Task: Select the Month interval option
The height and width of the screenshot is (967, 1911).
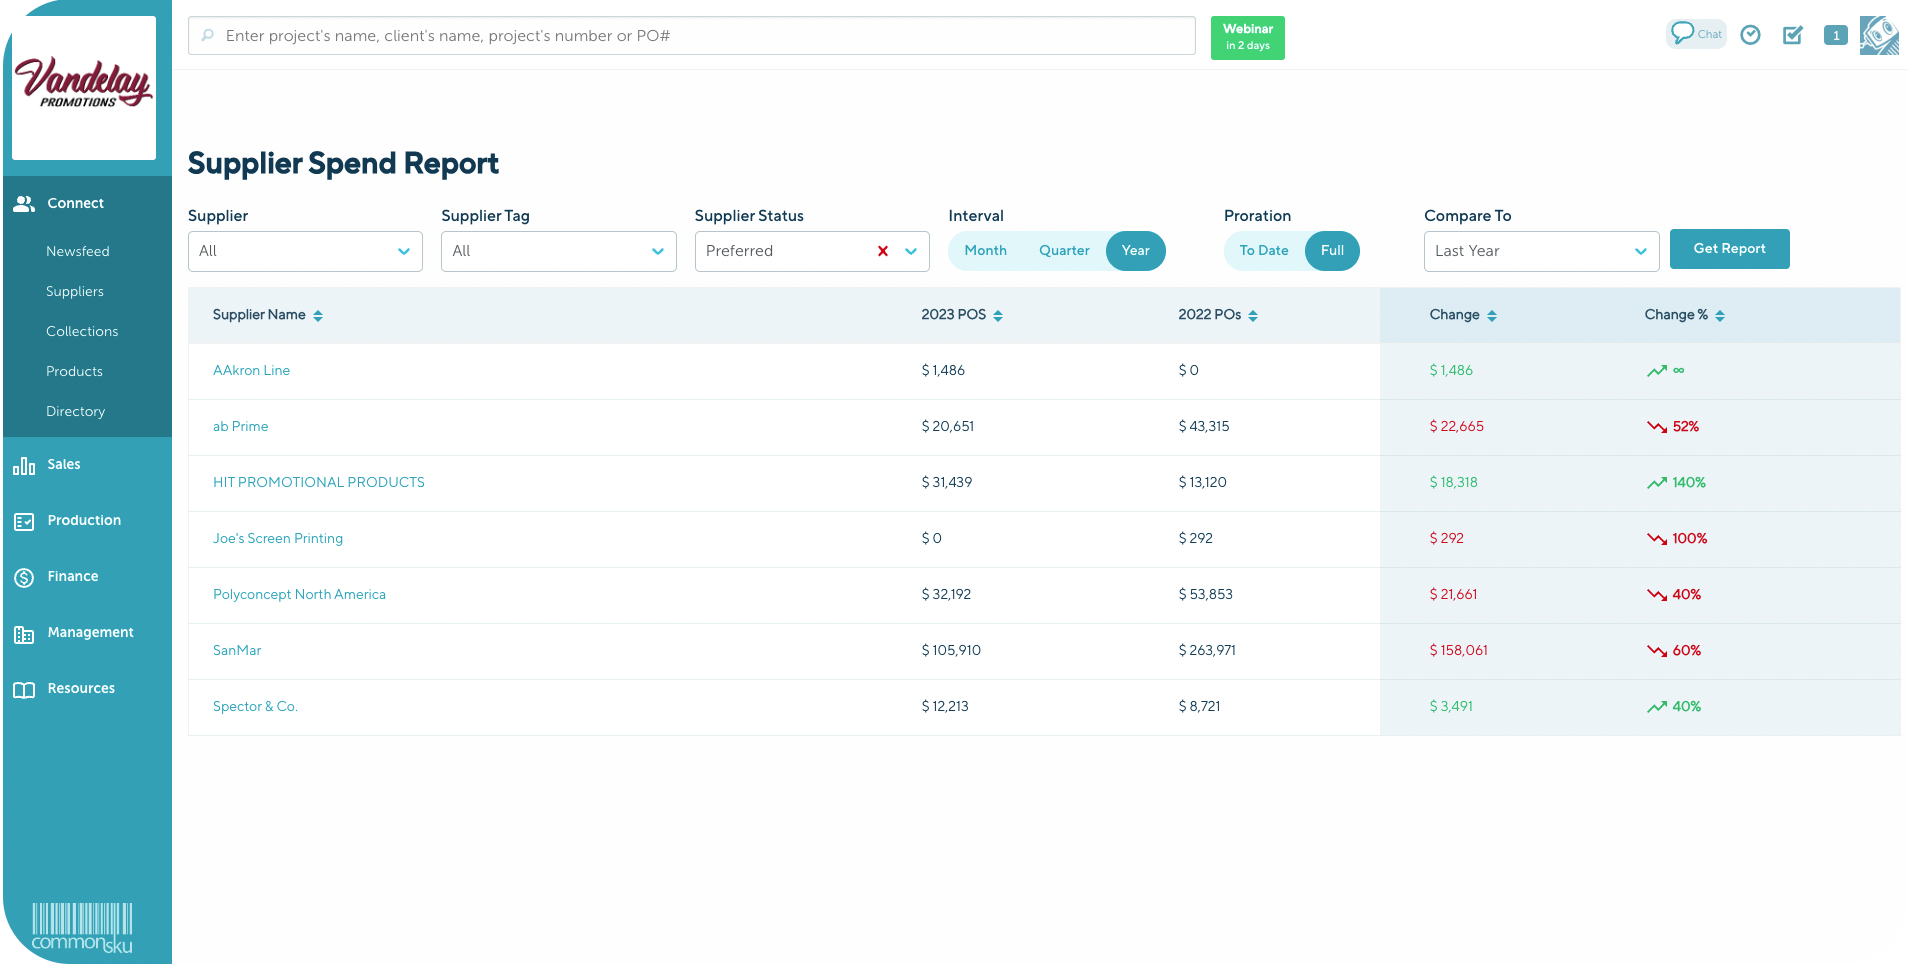Action: click(x=985, y=251)
